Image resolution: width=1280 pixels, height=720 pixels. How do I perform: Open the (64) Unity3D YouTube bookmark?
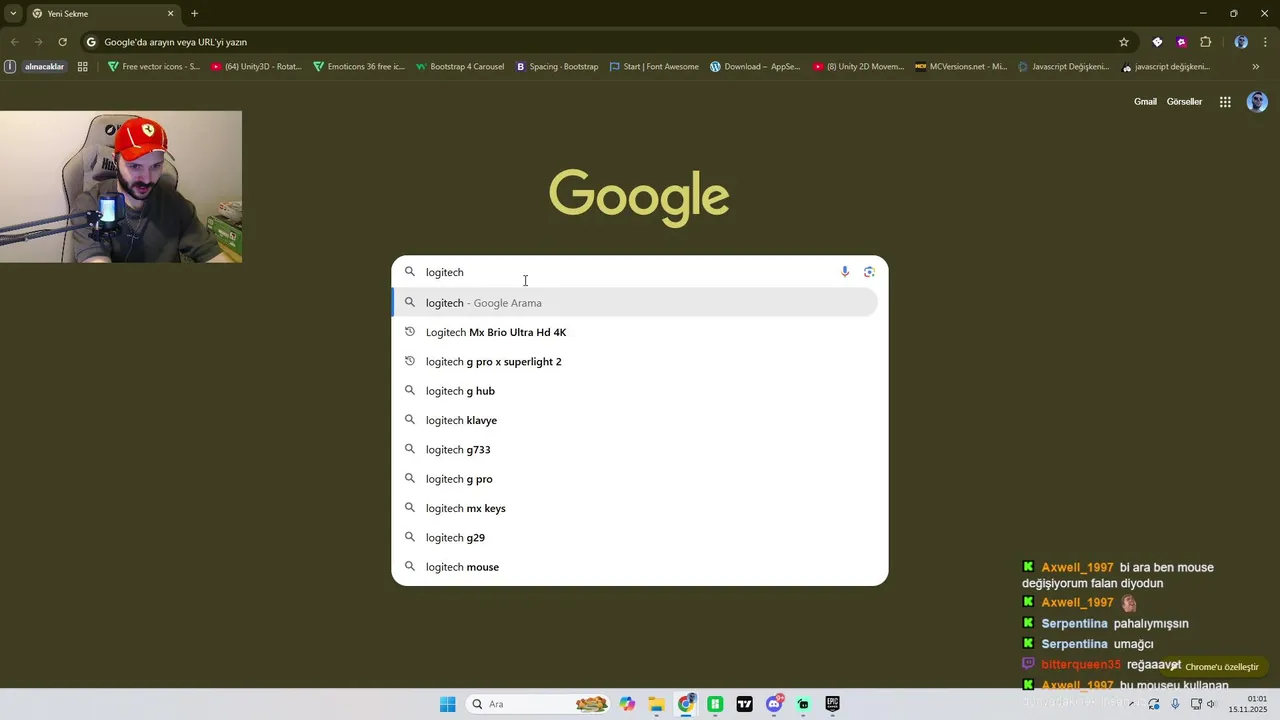(x=256, y=67)
